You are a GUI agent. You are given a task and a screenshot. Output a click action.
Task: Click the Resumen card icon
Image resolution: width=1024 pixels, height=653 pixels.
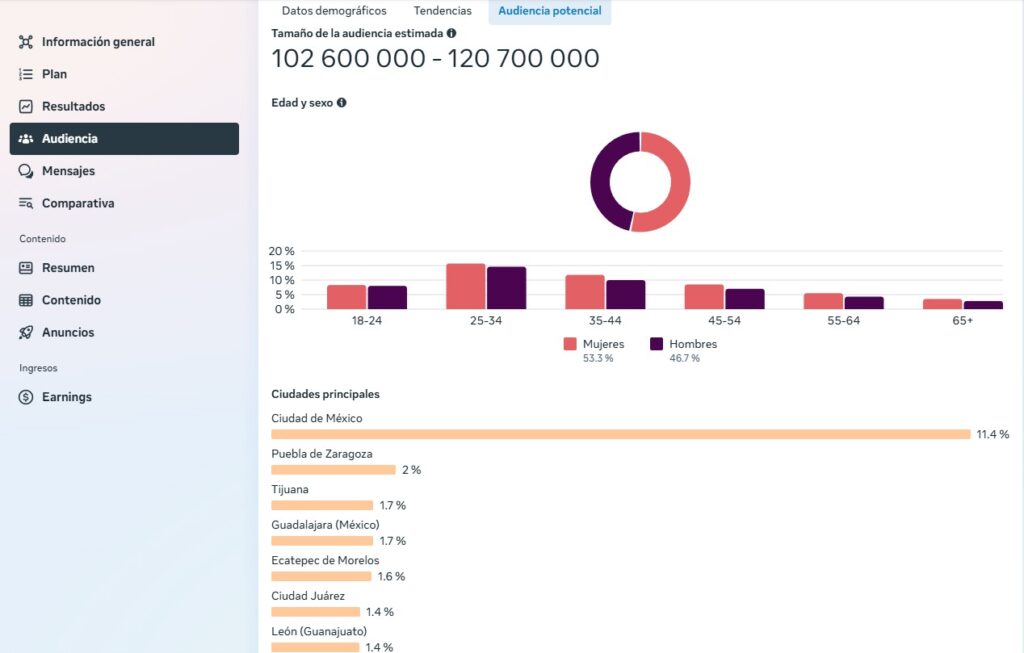[26, 268]
